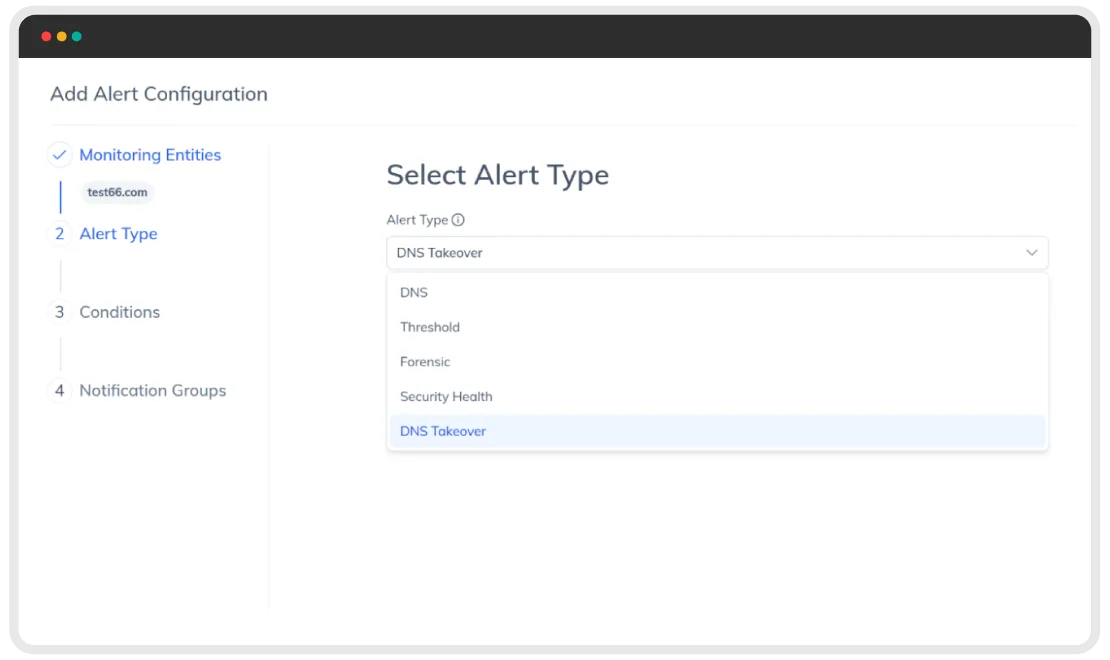Screen dimensions: 1110x660
Task: Click step number 4 circle
Action: [x=59, y=391]
